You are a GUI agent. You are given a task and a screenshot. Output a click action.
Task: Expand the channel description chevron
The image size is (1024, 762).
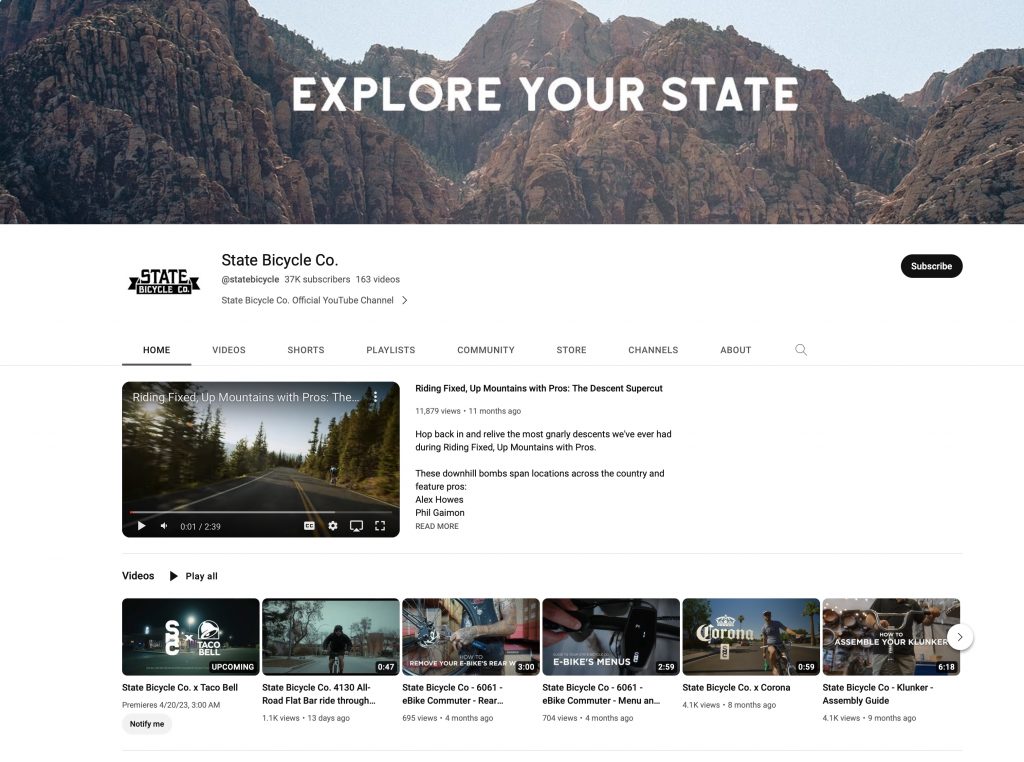click(405, 300)
